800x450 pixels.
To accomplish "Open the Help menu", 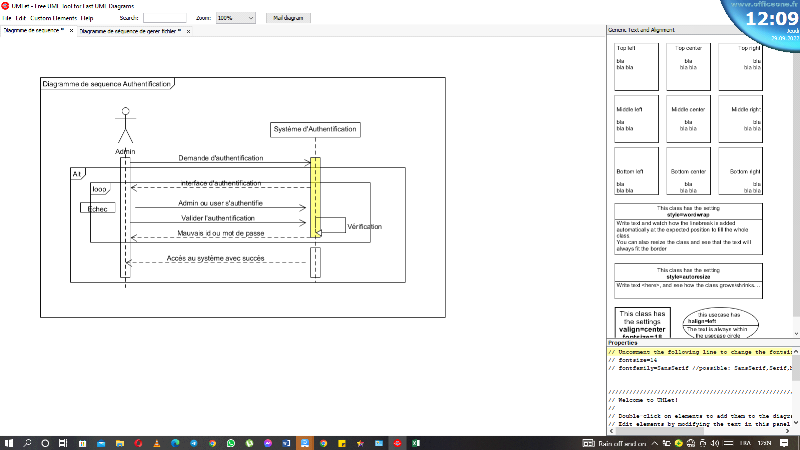I will pyautogui.click(x=87, y=18).
